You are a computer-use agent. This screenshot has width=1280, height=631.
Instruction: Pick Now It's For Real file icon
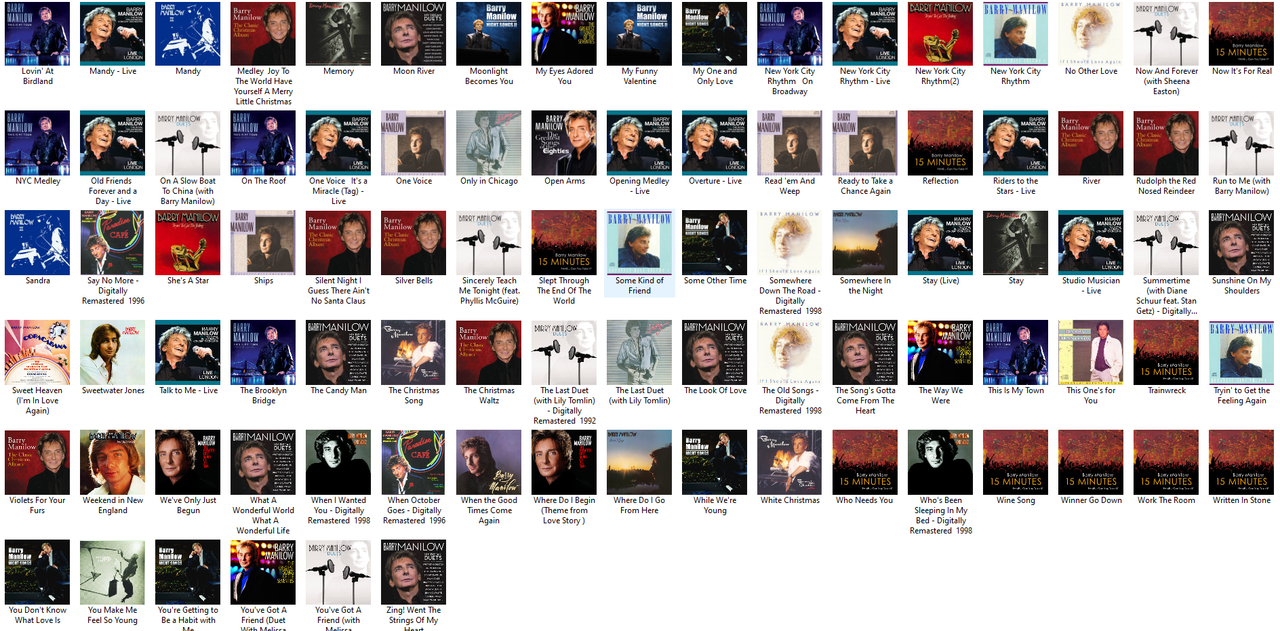1241,34
